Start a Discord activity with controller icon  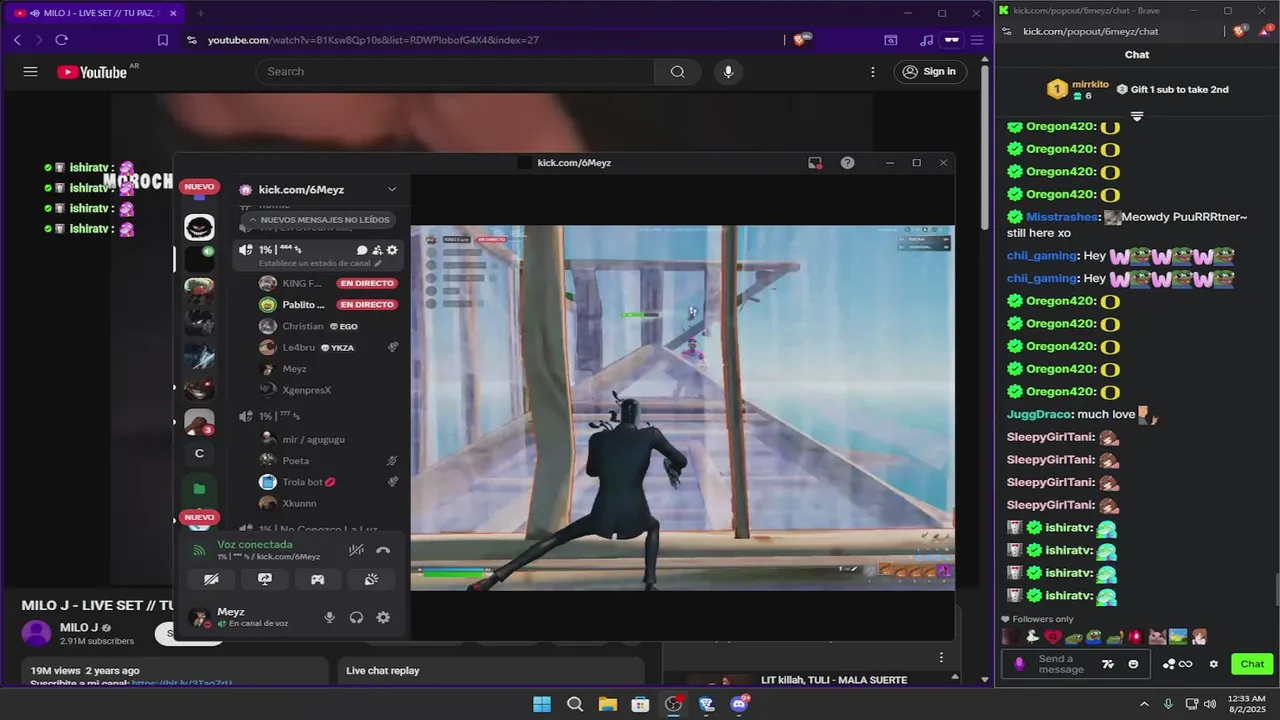click(x=317, y=579)
